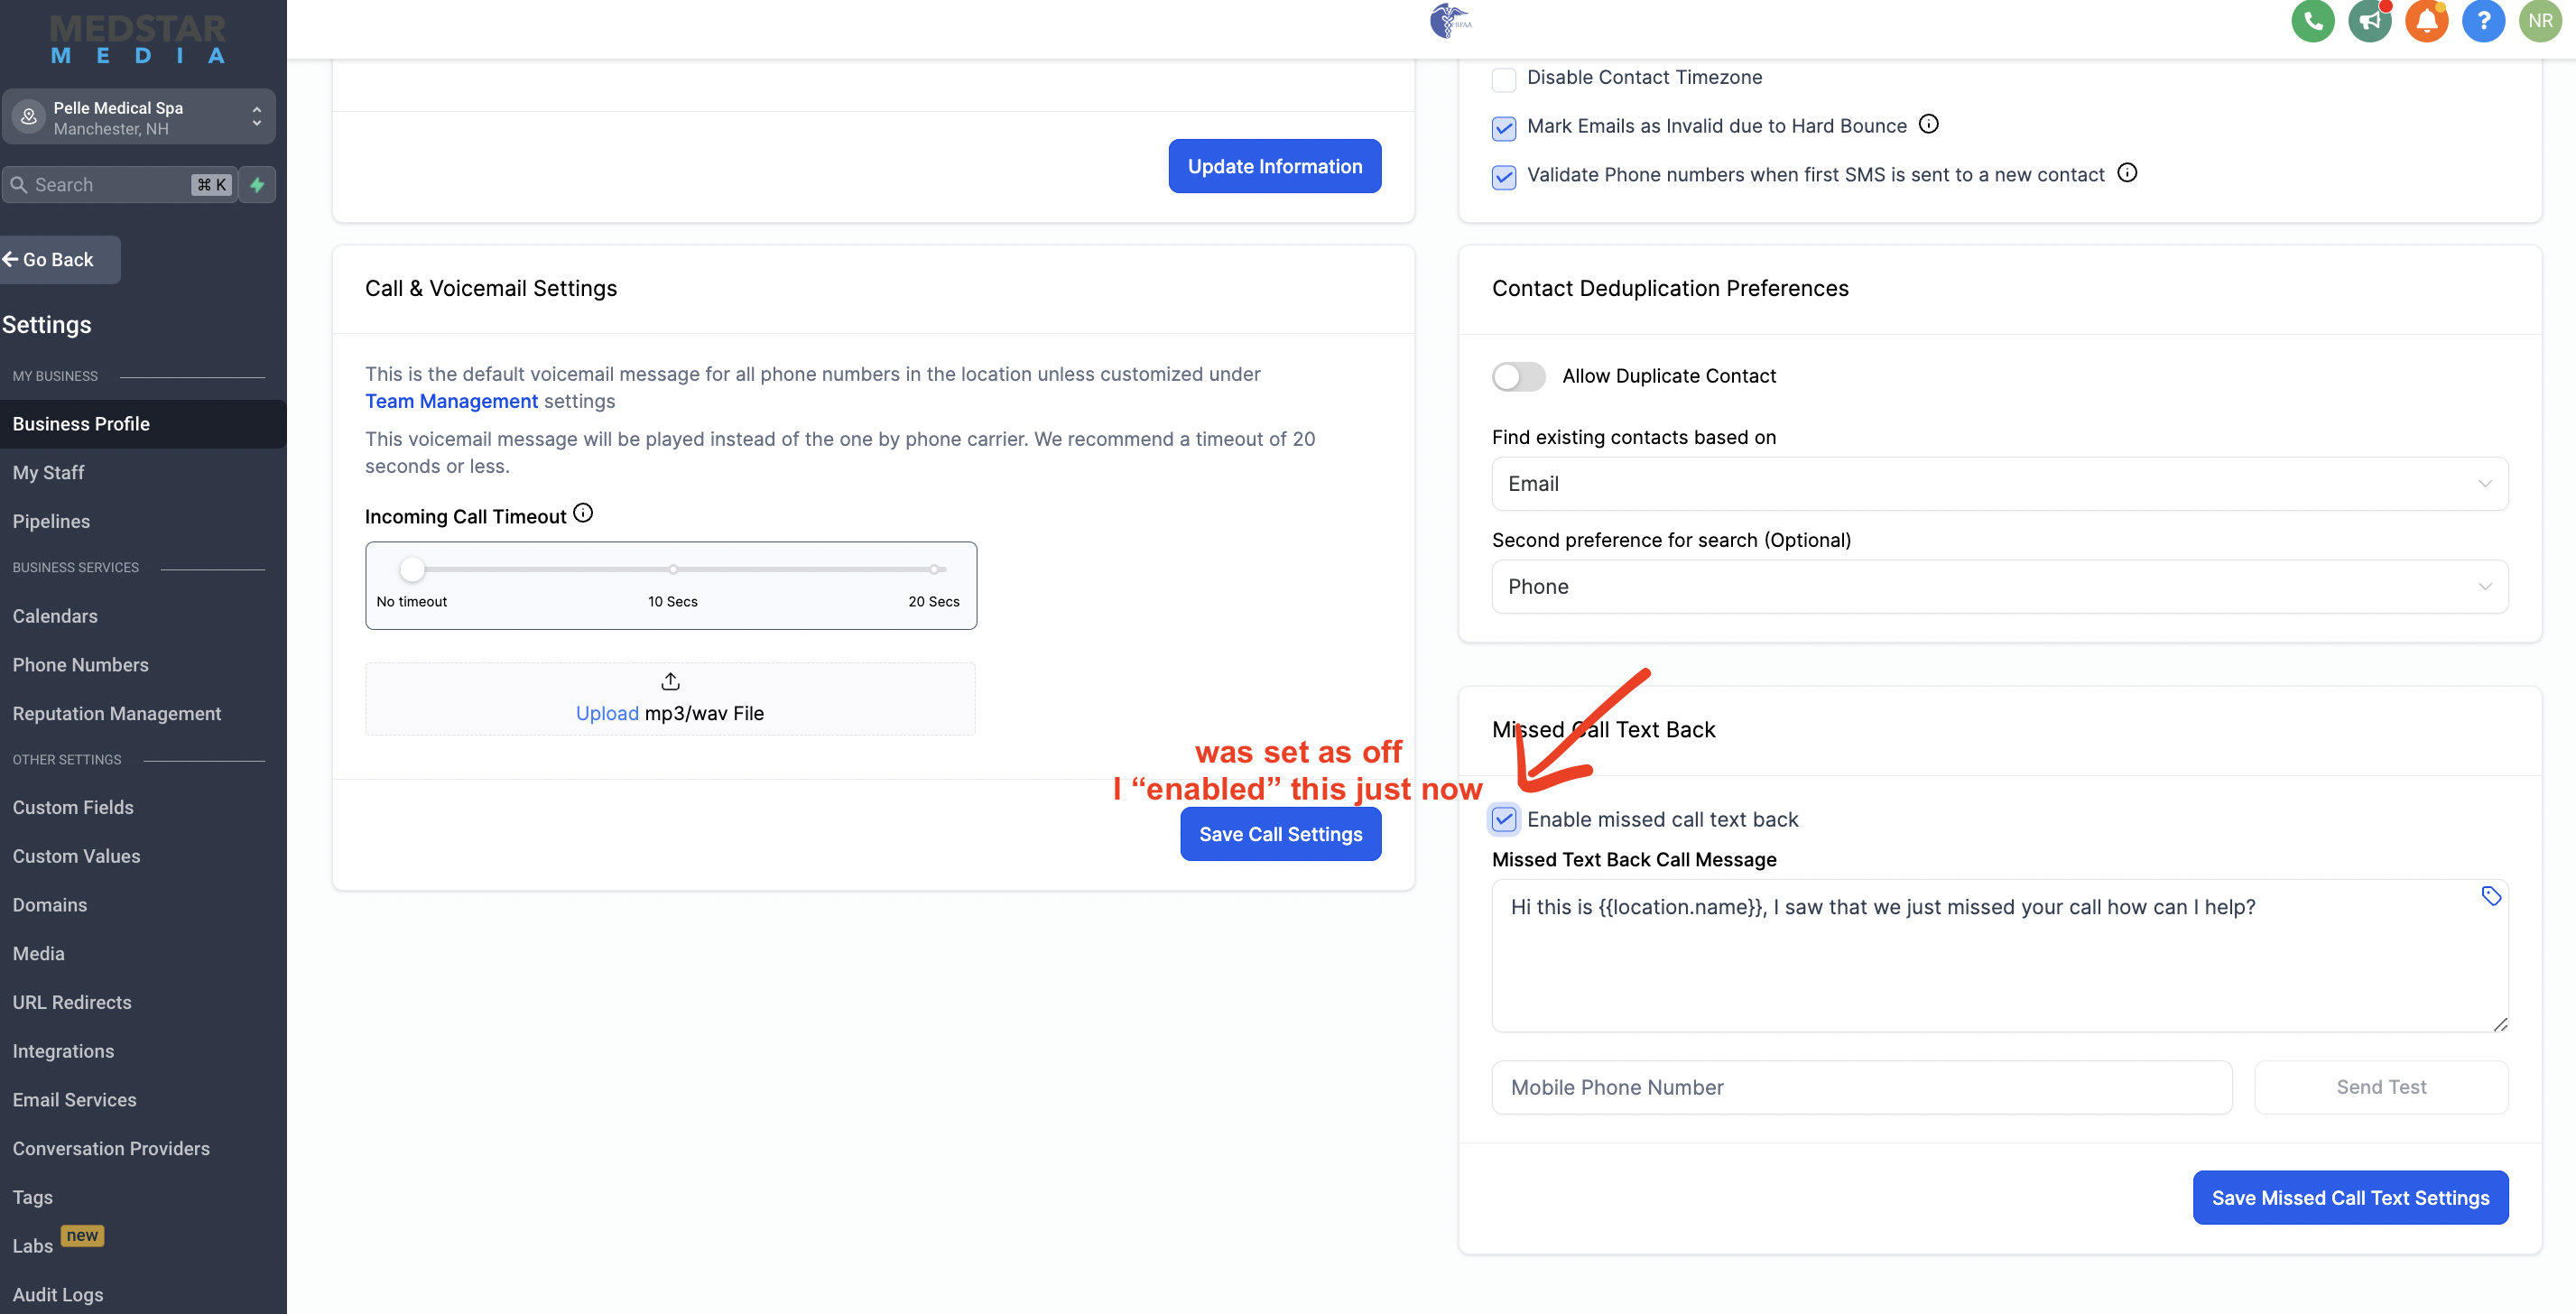Open Phone Numbers in sidebar

click(x=80, y=665)
